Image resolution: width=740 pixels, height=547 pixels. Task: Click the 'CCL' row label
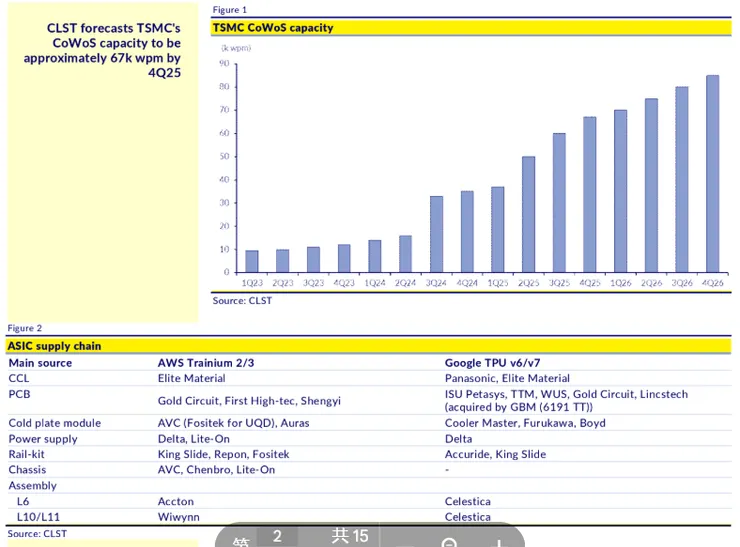(19, 379)
